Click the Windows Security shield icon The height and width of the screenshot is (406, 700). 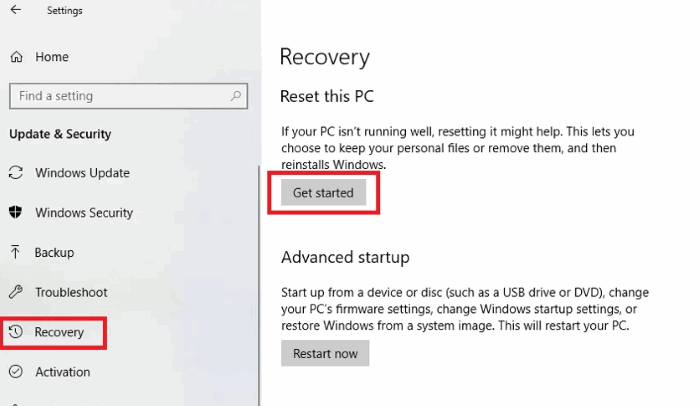click(16, 213)
